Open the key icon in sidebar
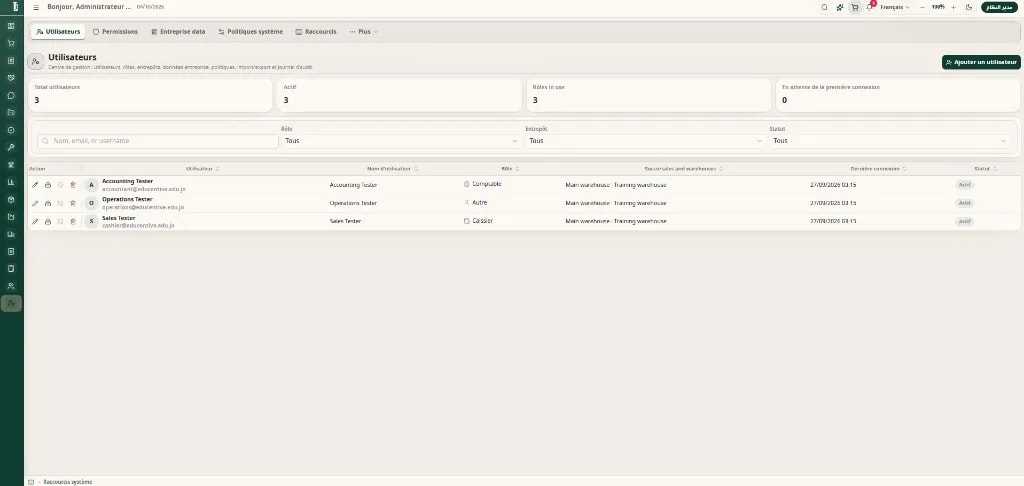The image size is (1024, 486). coord(11,147)
